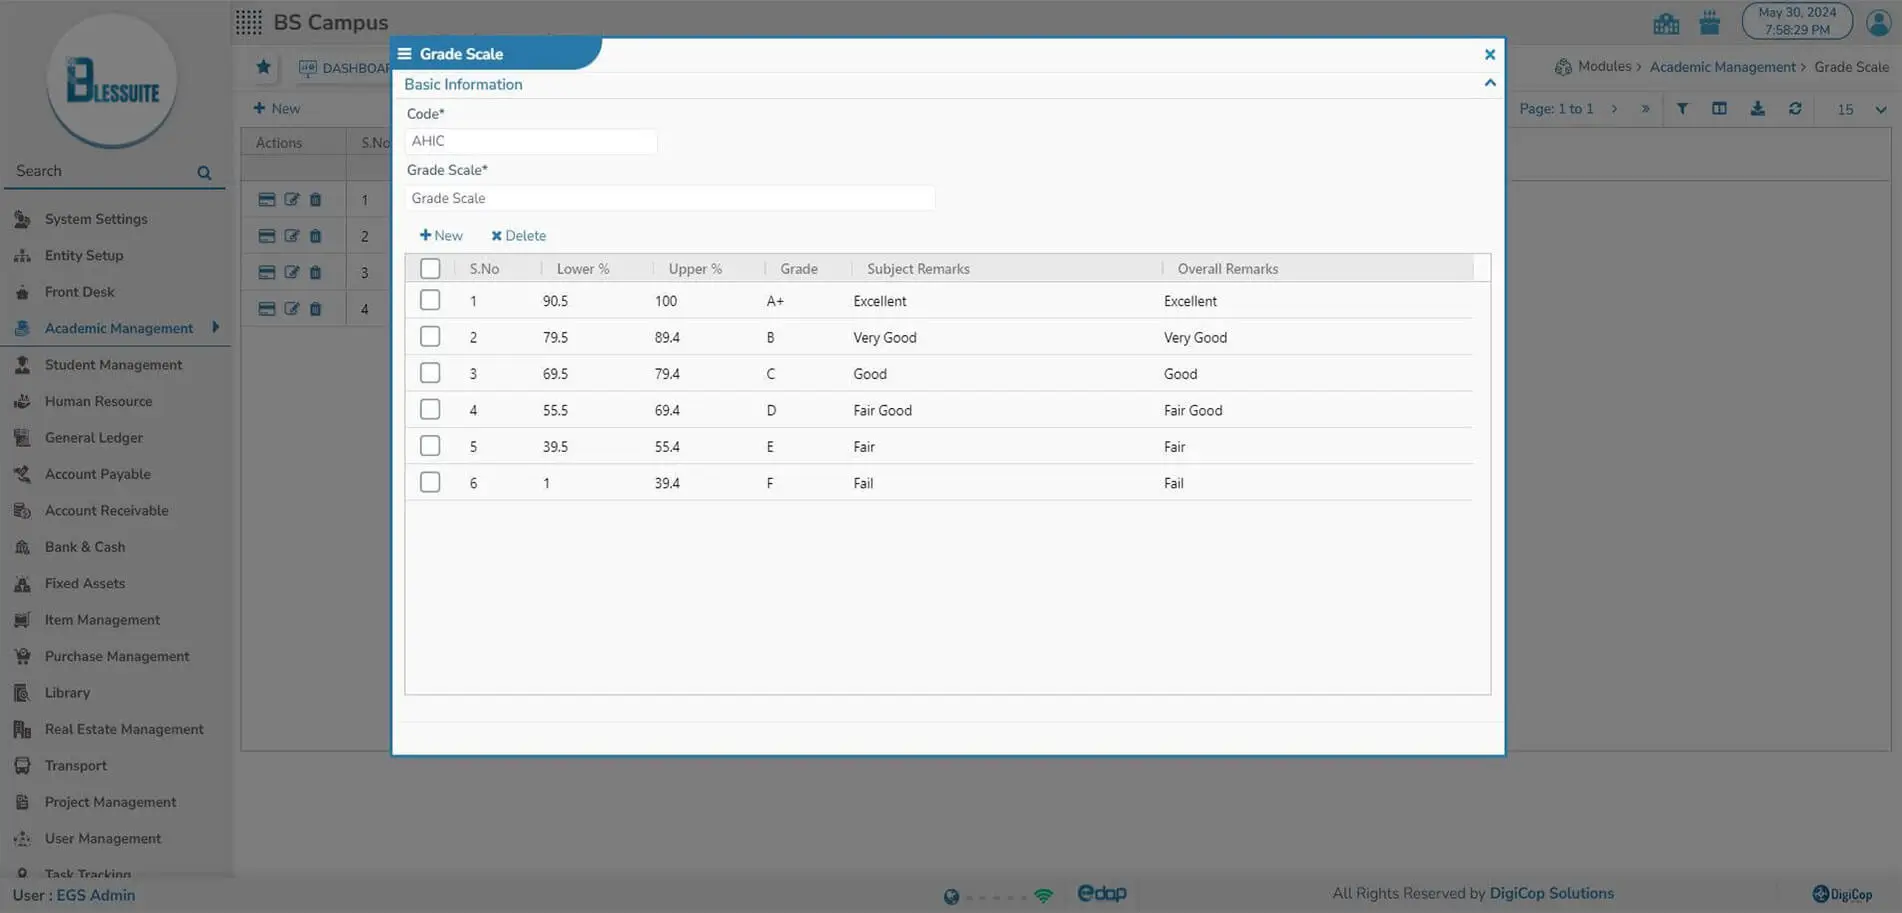Open the app grid launcher icon
The image size is (1902, 913).
coord(249,22)
